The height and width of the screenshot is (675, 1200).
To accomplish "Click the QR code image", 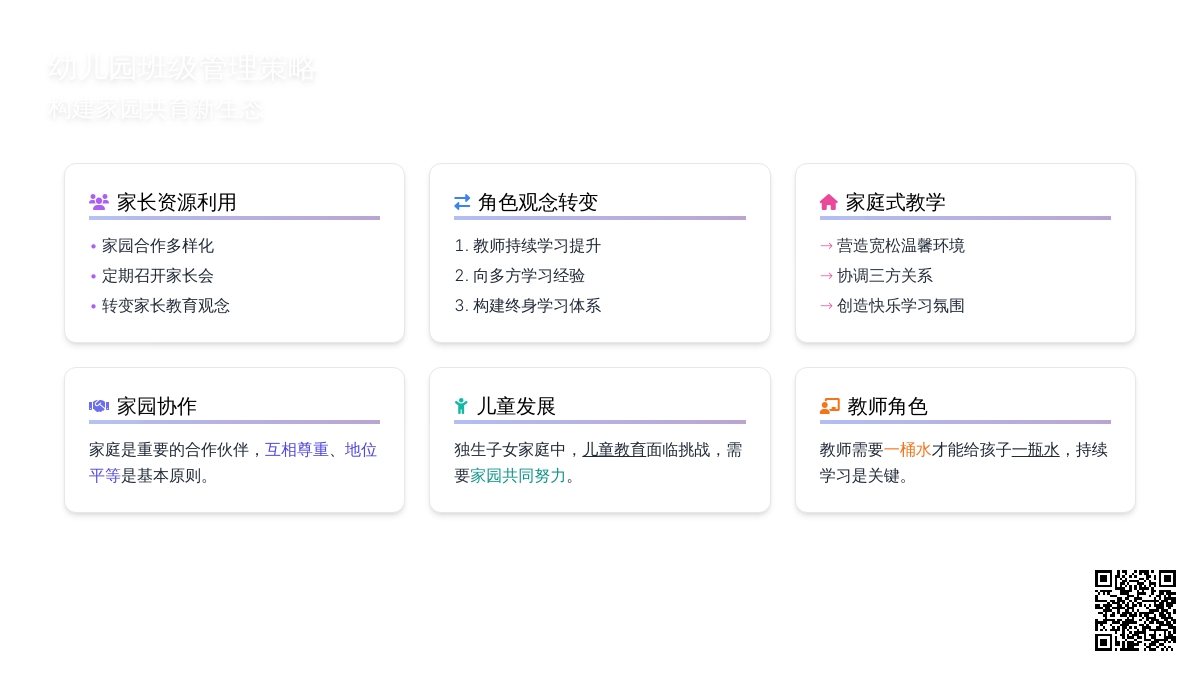I will (1135, 610).
